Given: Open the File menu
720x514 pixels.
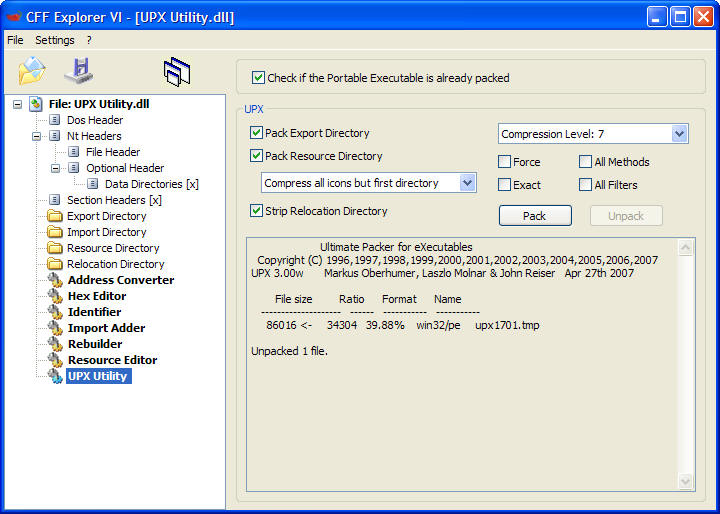Looking at the screenshot, I should coord(15,40).
